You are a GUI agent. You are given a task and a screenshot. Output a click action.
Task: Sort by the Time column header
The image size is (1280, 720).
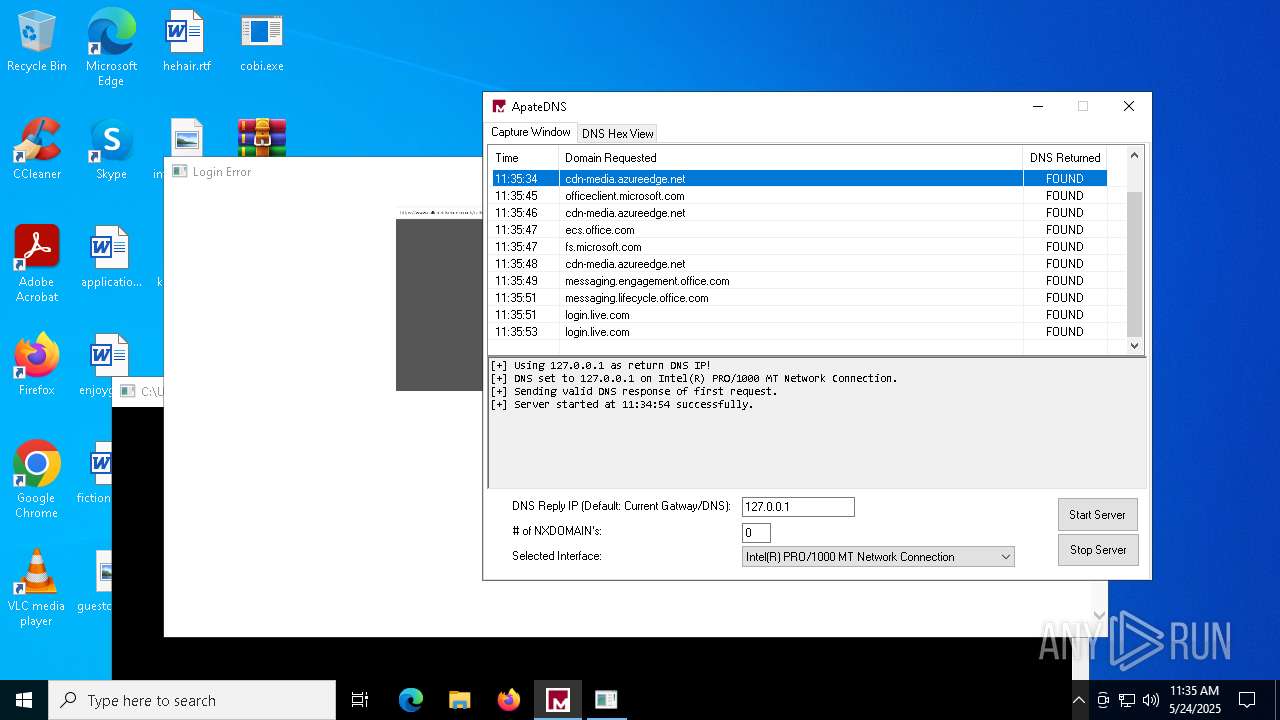(524, 157)
